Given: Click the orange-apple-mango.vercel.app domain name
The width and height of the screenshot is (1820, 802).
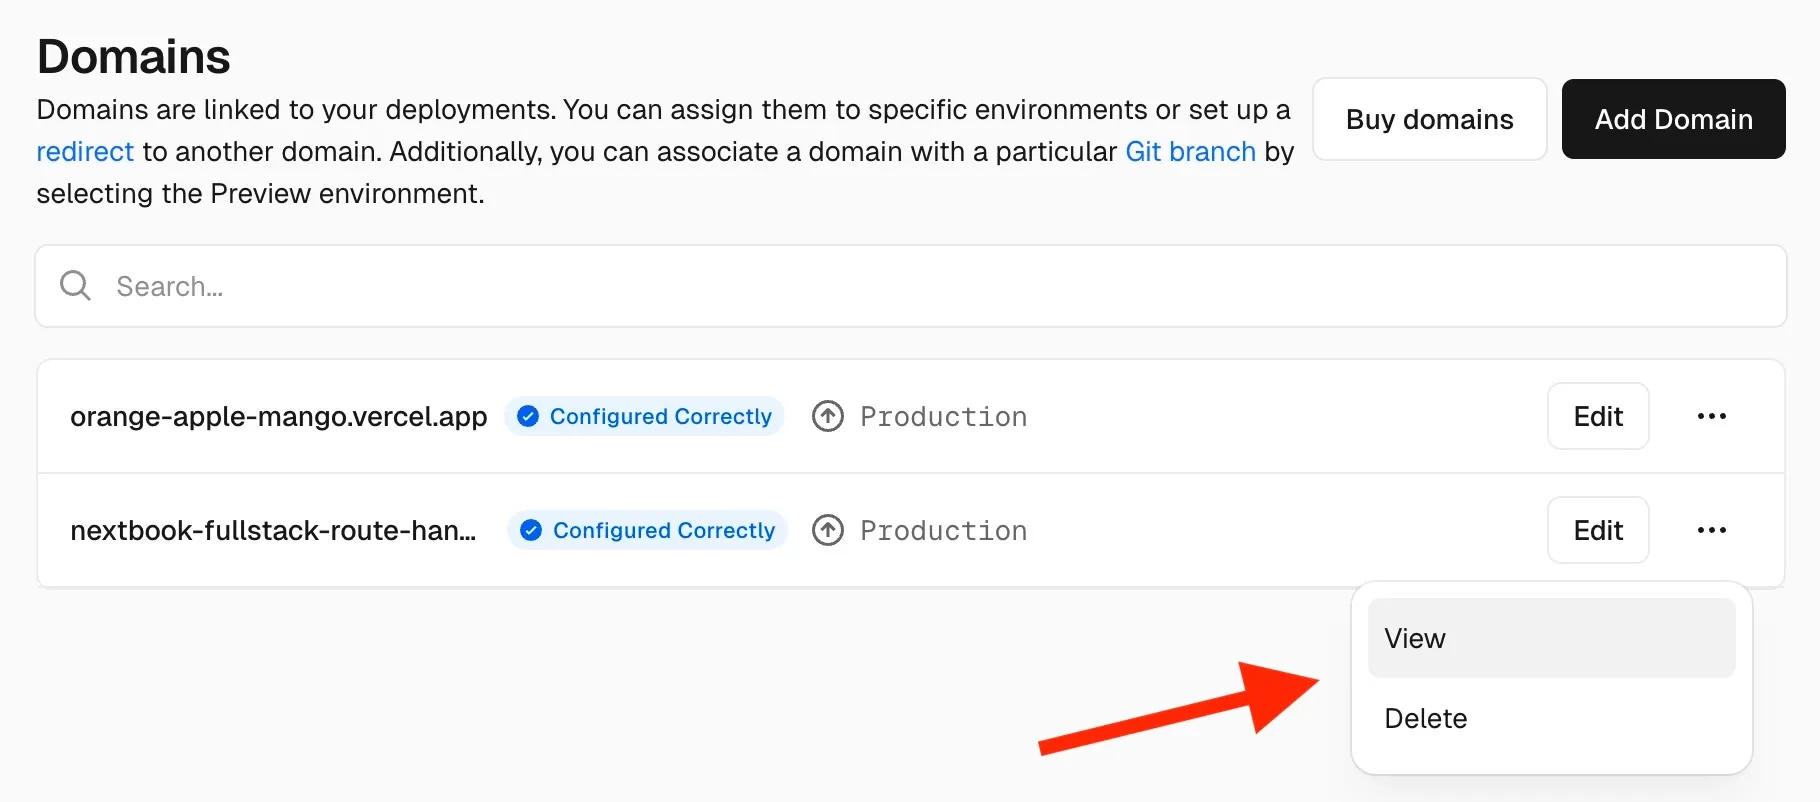Looking at the screenshot, I should 278,416.
